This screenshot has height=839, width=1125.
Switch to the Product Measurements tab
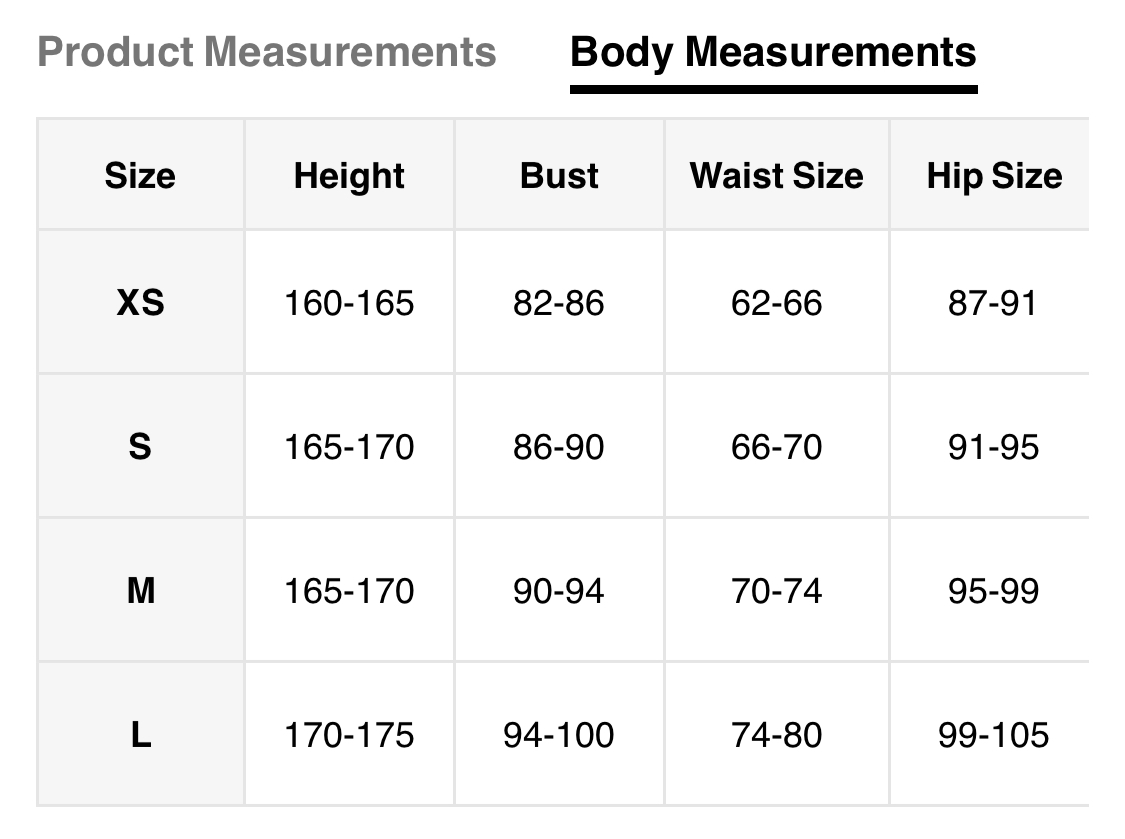click(266, 52)
